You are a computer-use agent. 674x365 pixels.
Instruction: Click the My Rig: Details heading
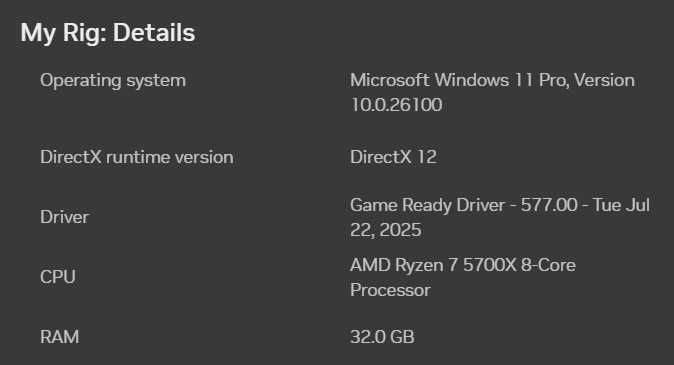(108, 33)
